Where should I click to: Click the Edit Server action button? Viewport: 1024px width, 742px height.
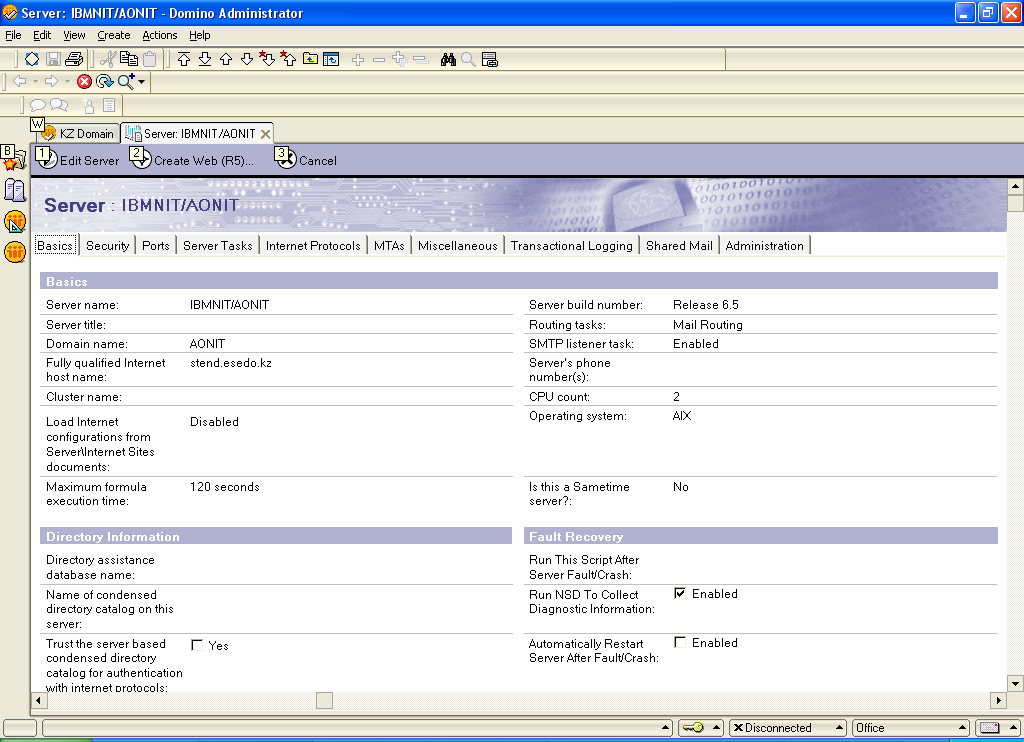(78, 160)
